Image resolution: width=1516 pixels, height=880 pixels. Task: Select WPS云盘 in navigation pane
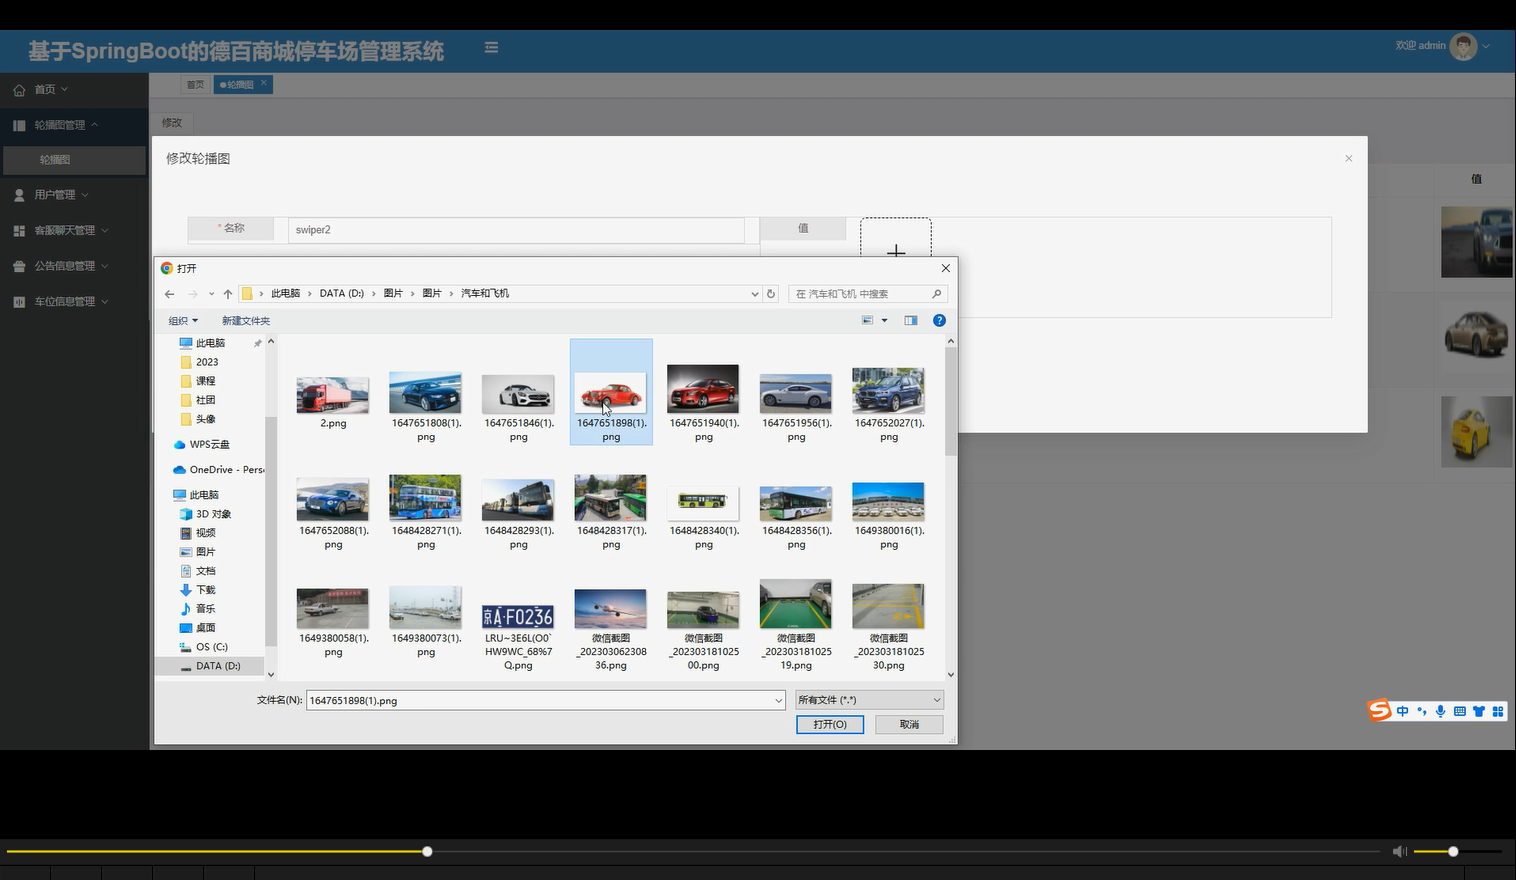(x=209, y=444)
